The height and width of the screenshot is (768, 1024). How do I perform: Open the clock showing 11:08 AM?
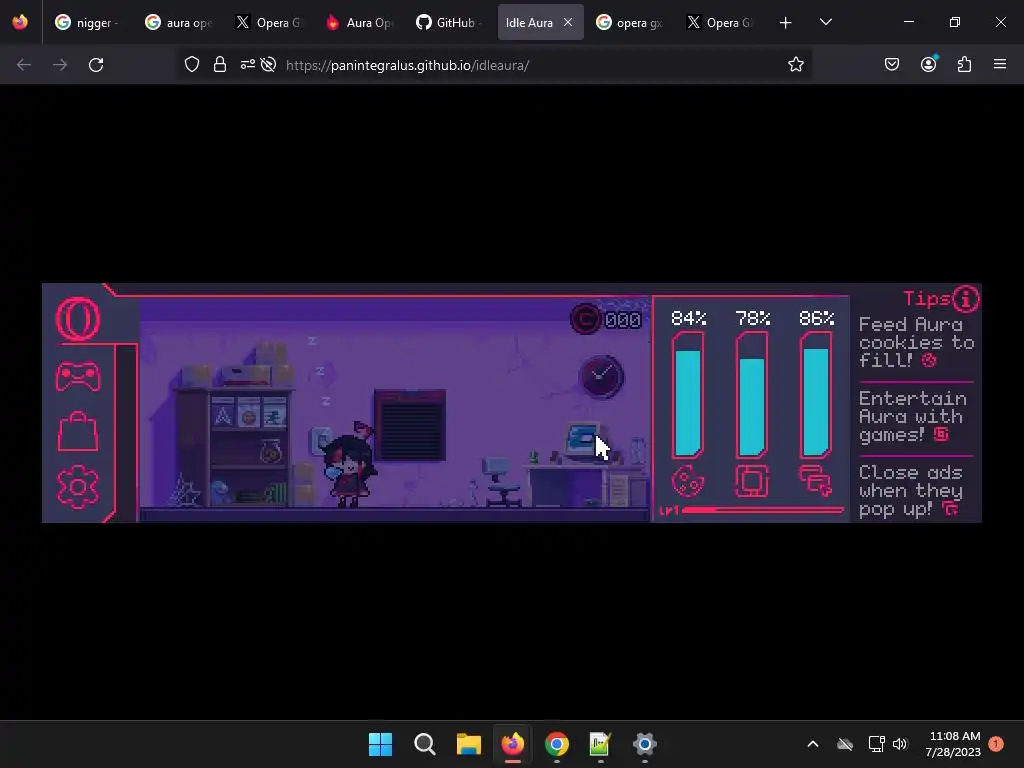point(953,744)
